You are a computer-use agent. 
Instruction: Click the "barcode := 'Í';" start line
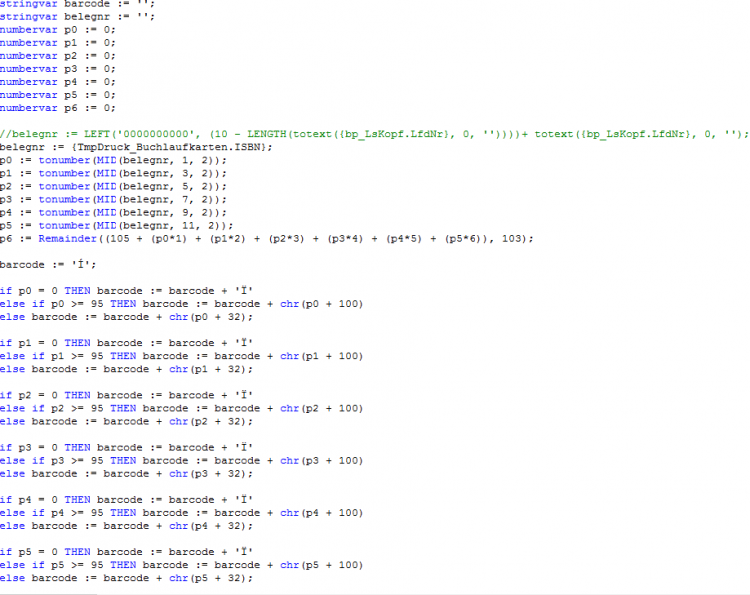pos(48,264)
